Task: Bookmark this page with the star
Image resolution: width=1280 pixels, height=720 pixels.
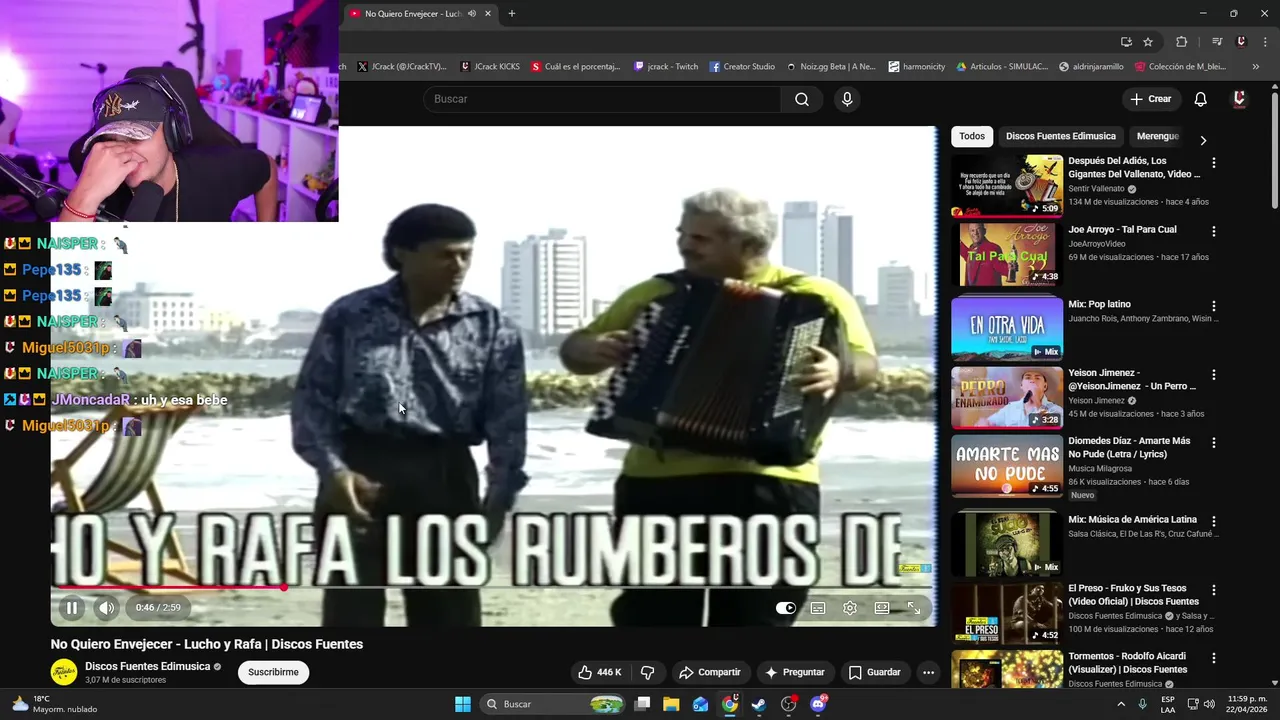Action: tap(1148, 41)
